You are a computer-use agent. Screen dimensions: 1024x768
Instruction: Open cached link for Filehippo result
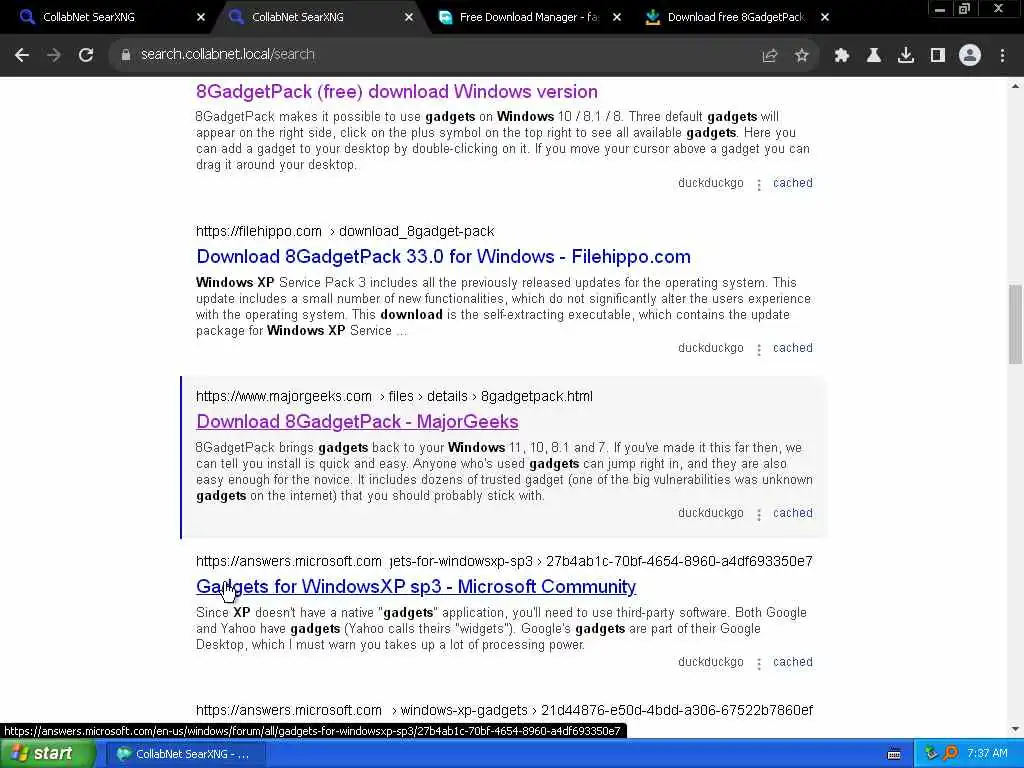(x=793, y=348)
